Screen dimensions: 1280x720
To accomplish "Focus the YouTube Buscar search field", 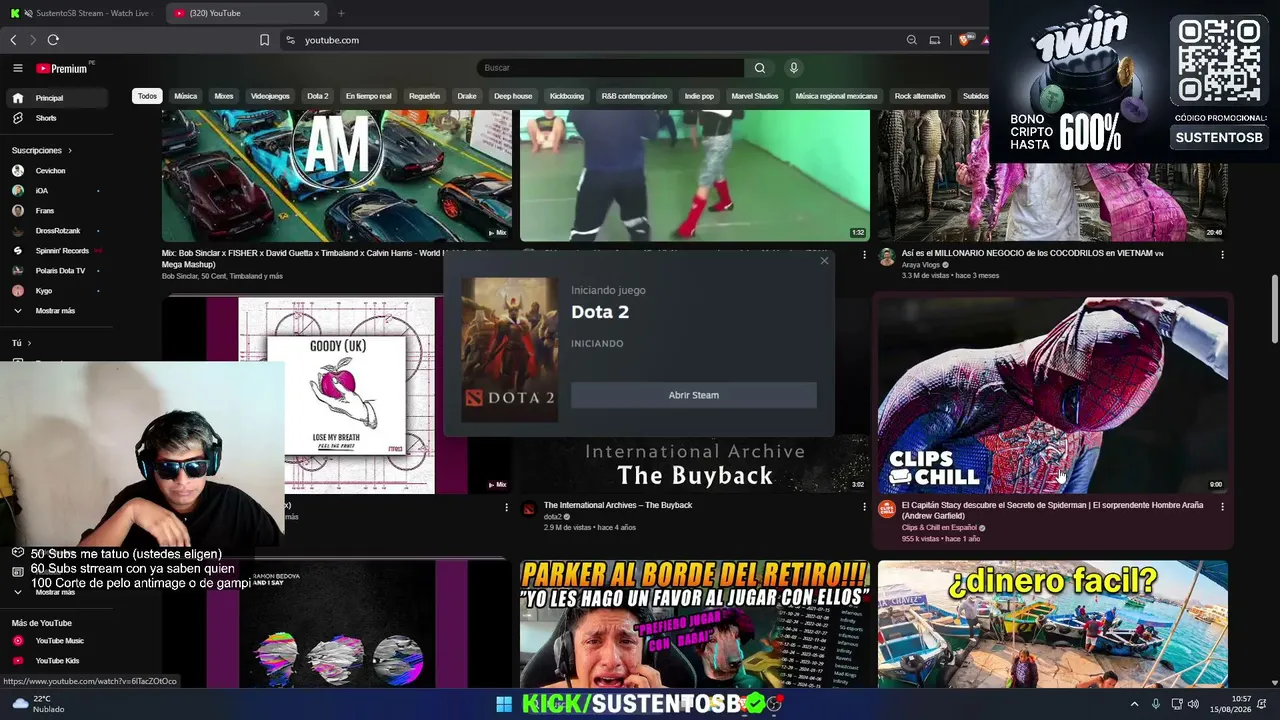I will coord(611,68).
